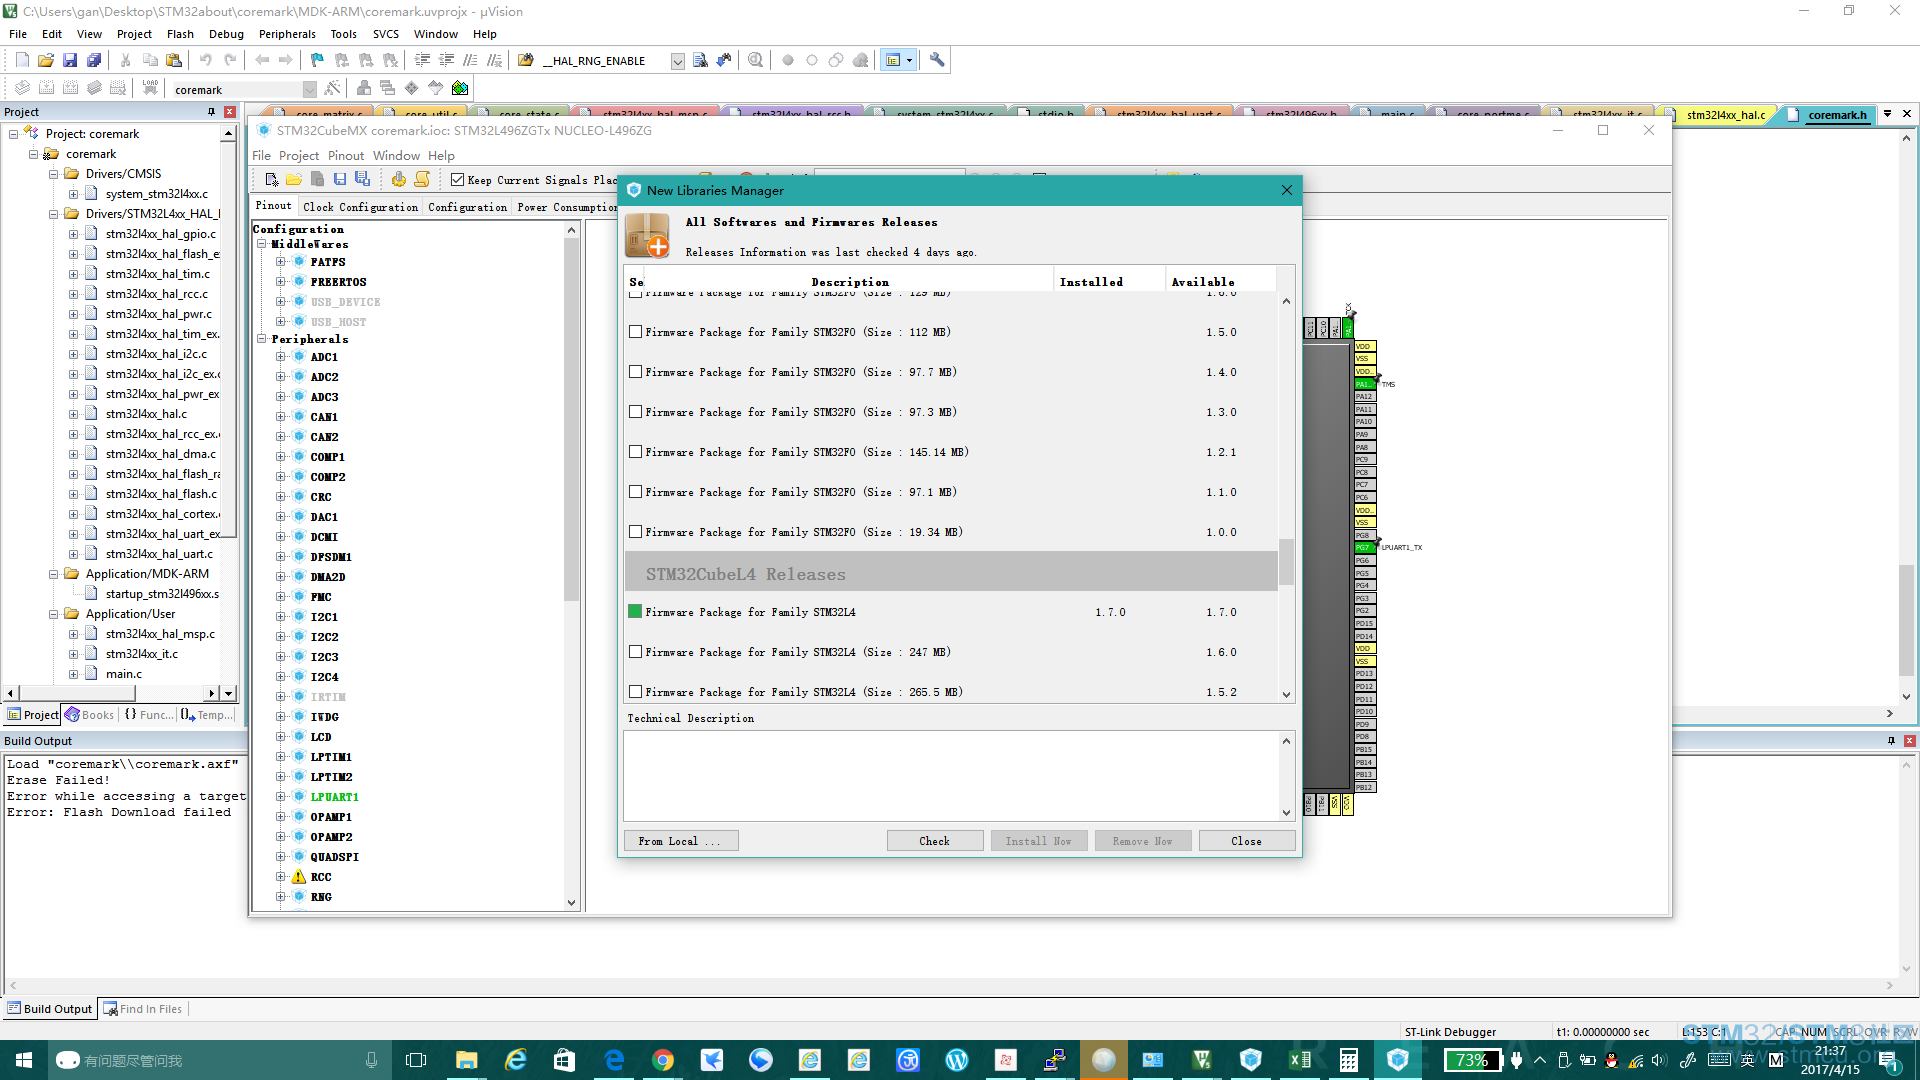Collapse the Application/User group in Project tree

pyautogui.click(x=53, y=614)
